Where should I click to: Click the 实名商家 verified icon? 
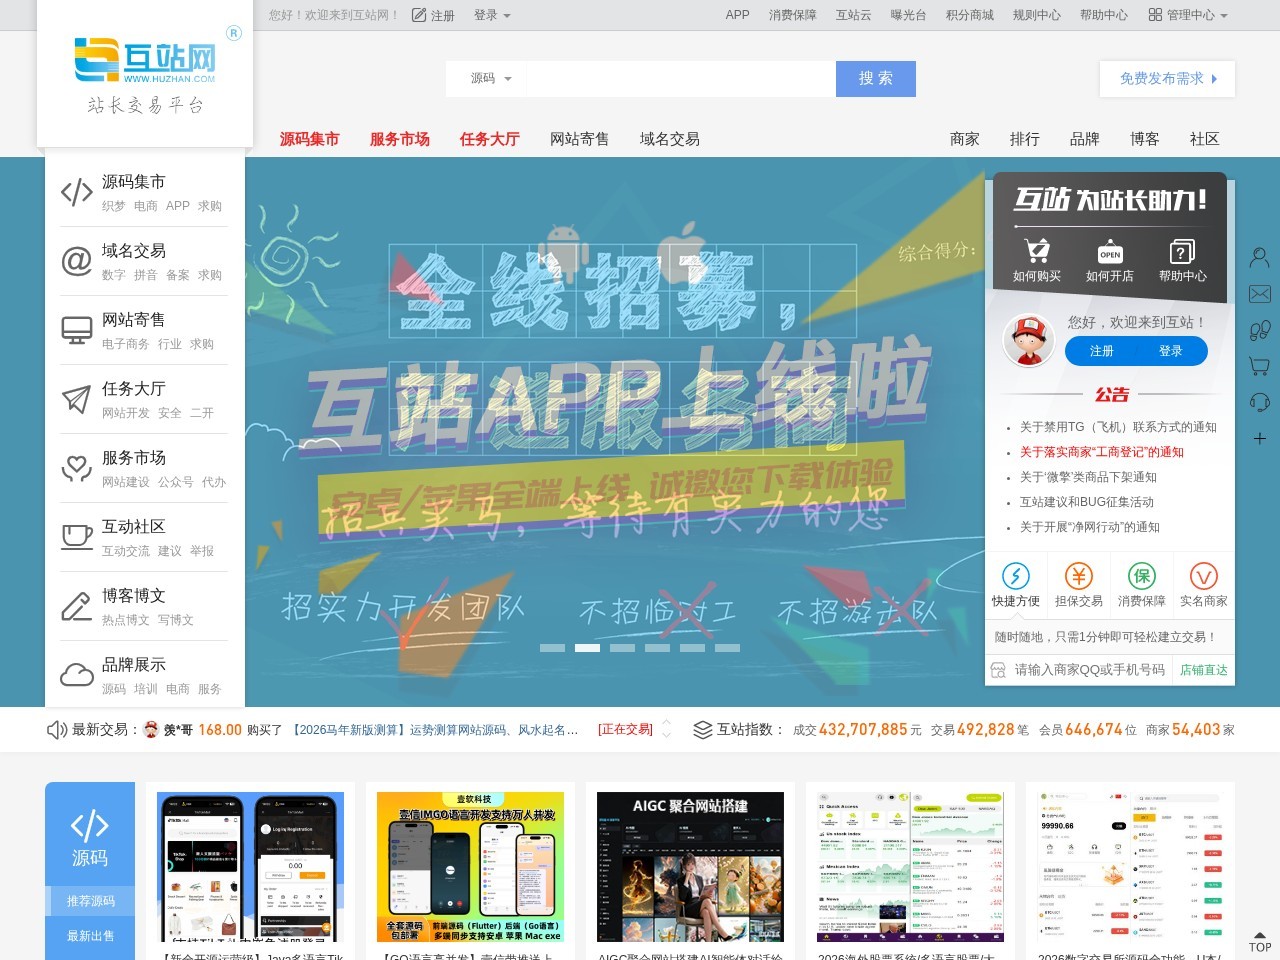(1203, 576)
